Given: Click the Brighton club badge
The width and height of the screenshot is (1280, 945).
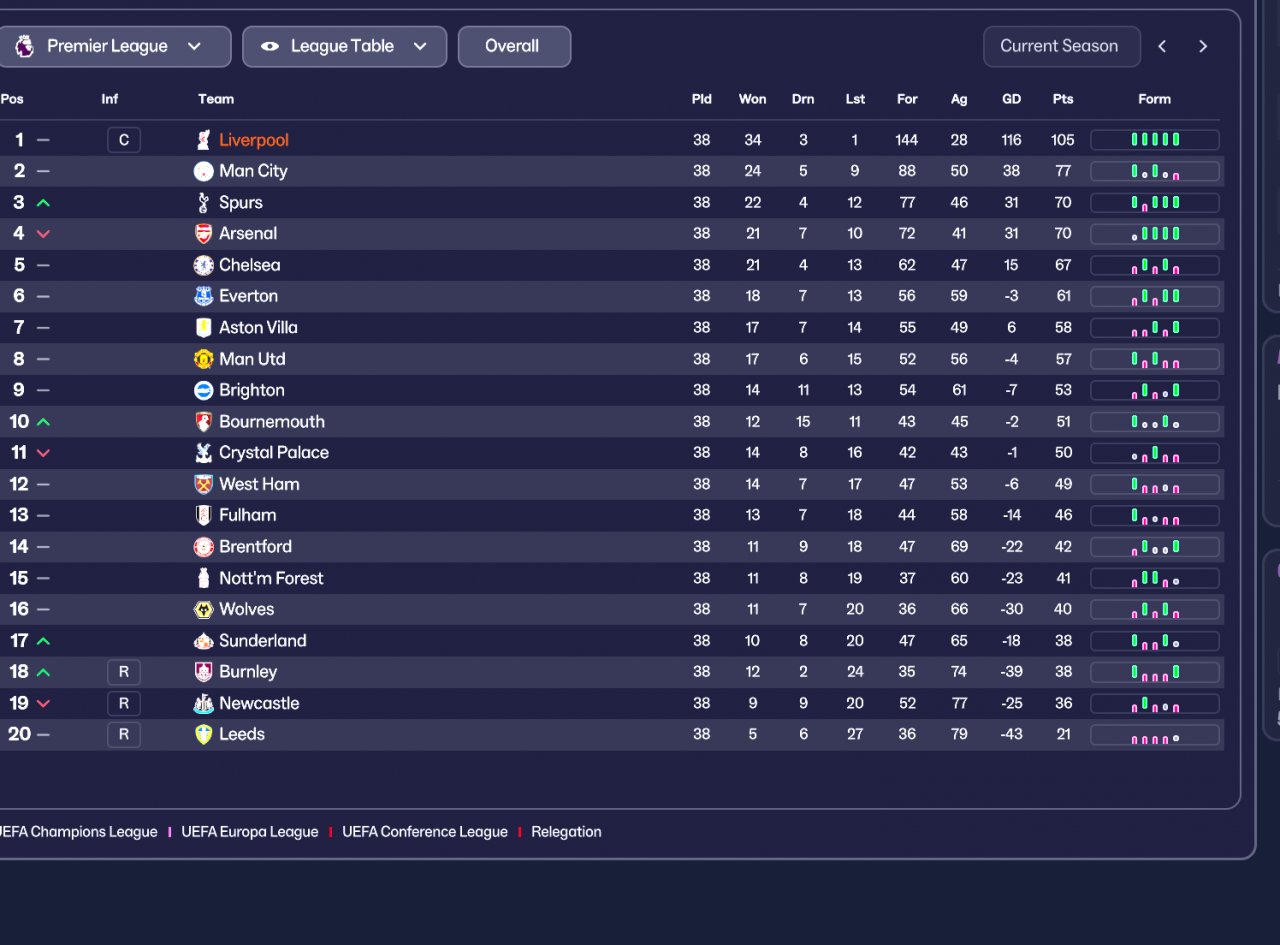Looking at the screenshot, I should click(204, 390).
